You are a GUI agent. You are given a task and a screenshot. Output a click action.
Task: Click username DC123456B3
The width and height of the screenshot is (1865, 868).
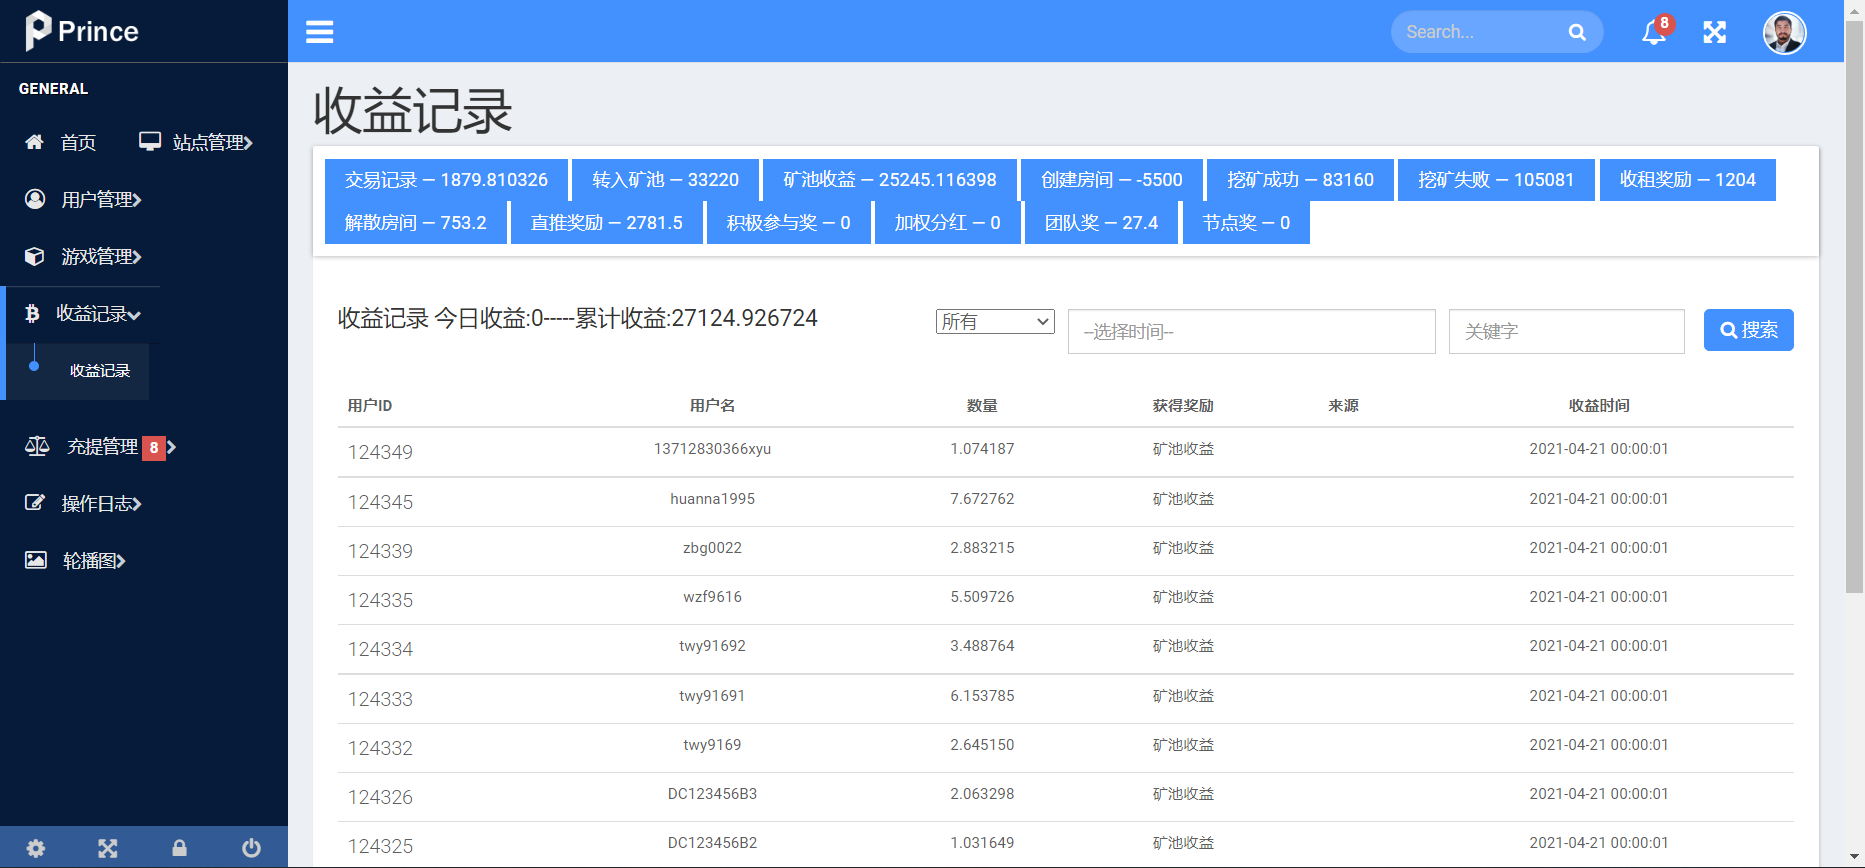712,794
